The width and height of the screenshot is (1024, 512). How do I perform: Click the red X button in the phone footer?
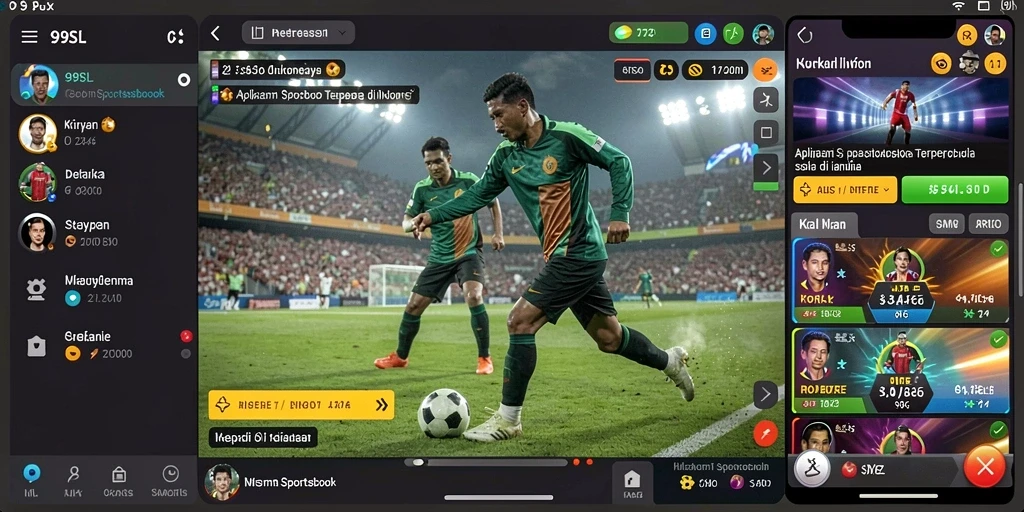pos(985,466)
